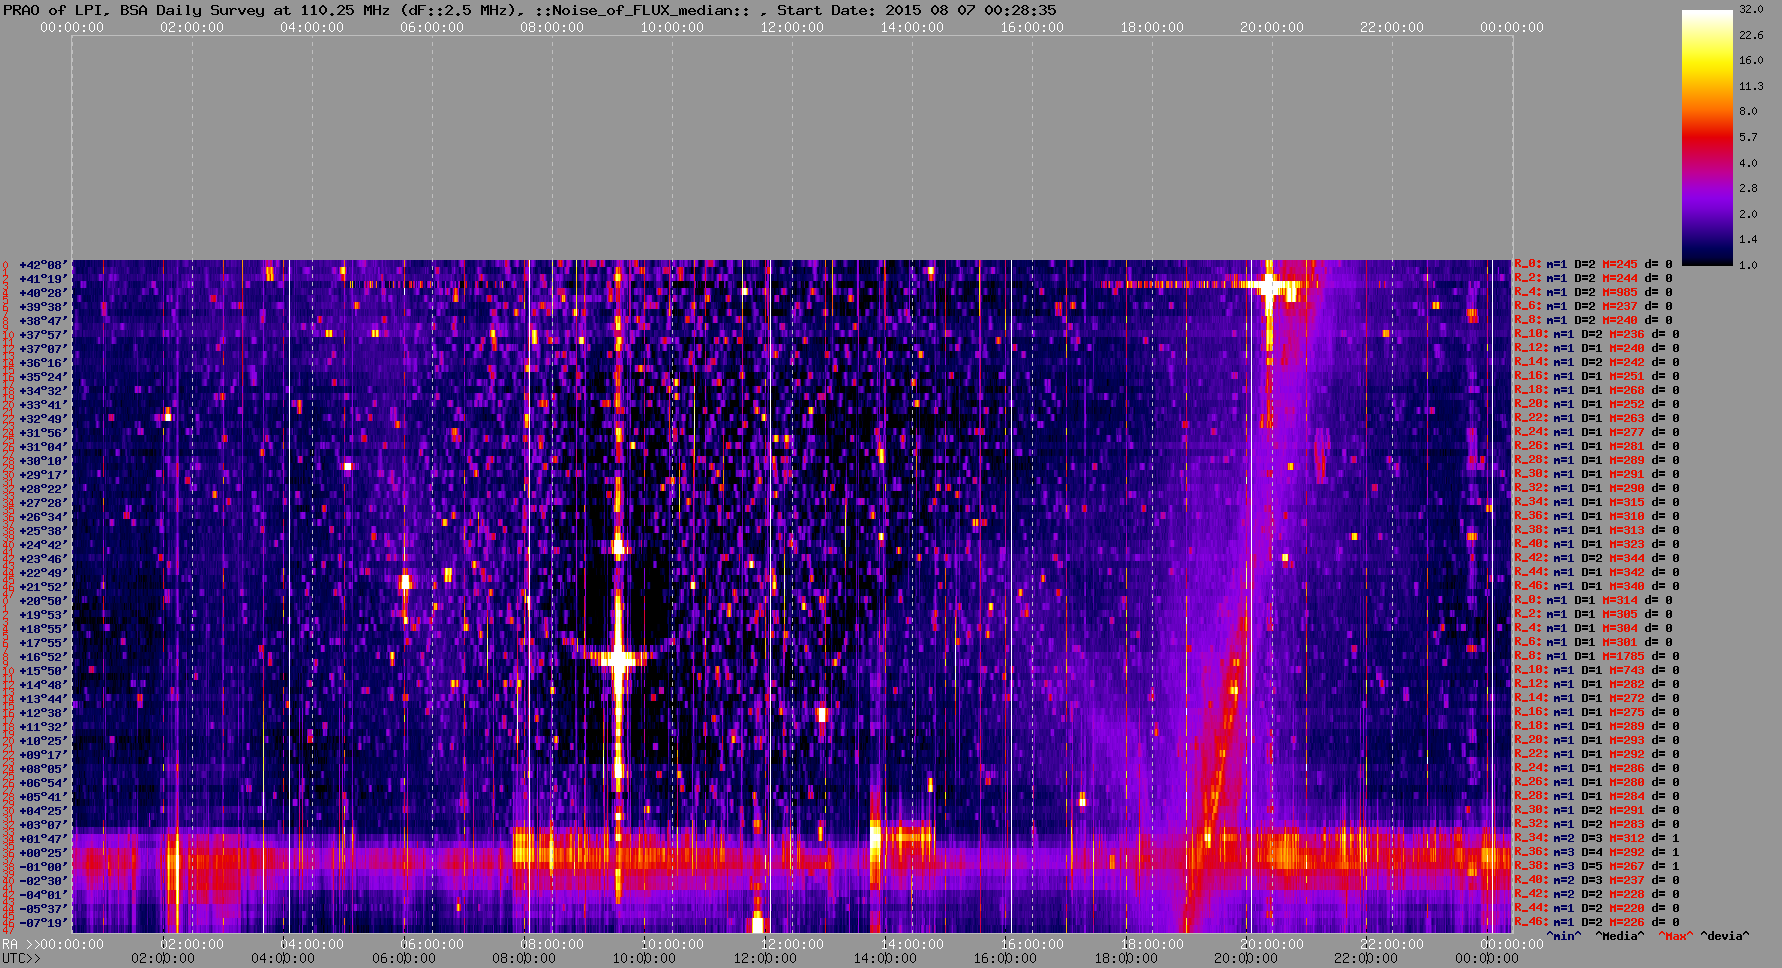Image resolution: width=1782 pixels, height=968 pixels.
Task: Click the R_42 row with M=344
Action: click(1597, 559)
